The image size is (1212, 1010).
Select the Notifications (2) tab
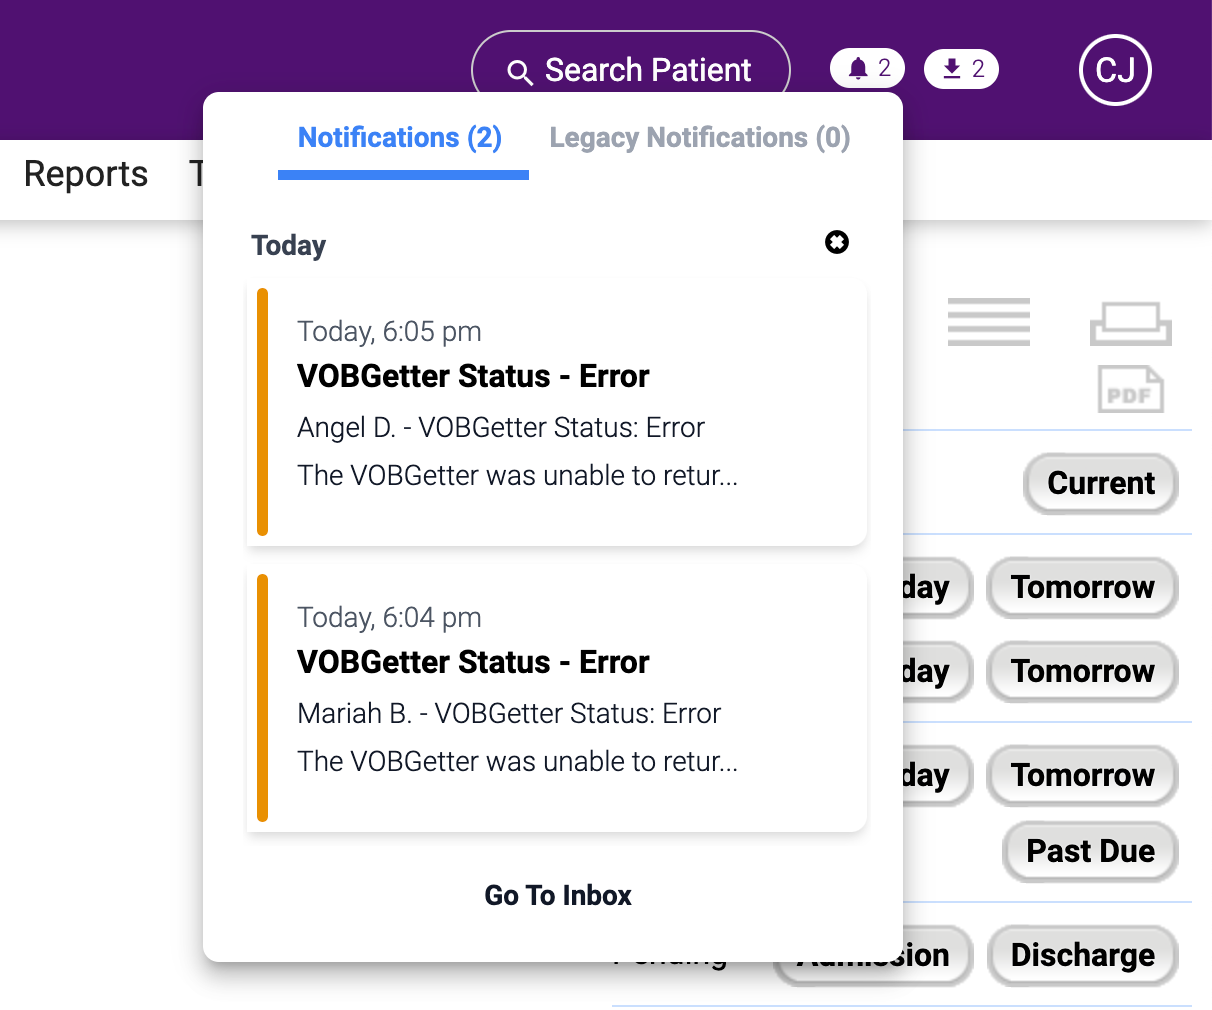coord(401,138)
